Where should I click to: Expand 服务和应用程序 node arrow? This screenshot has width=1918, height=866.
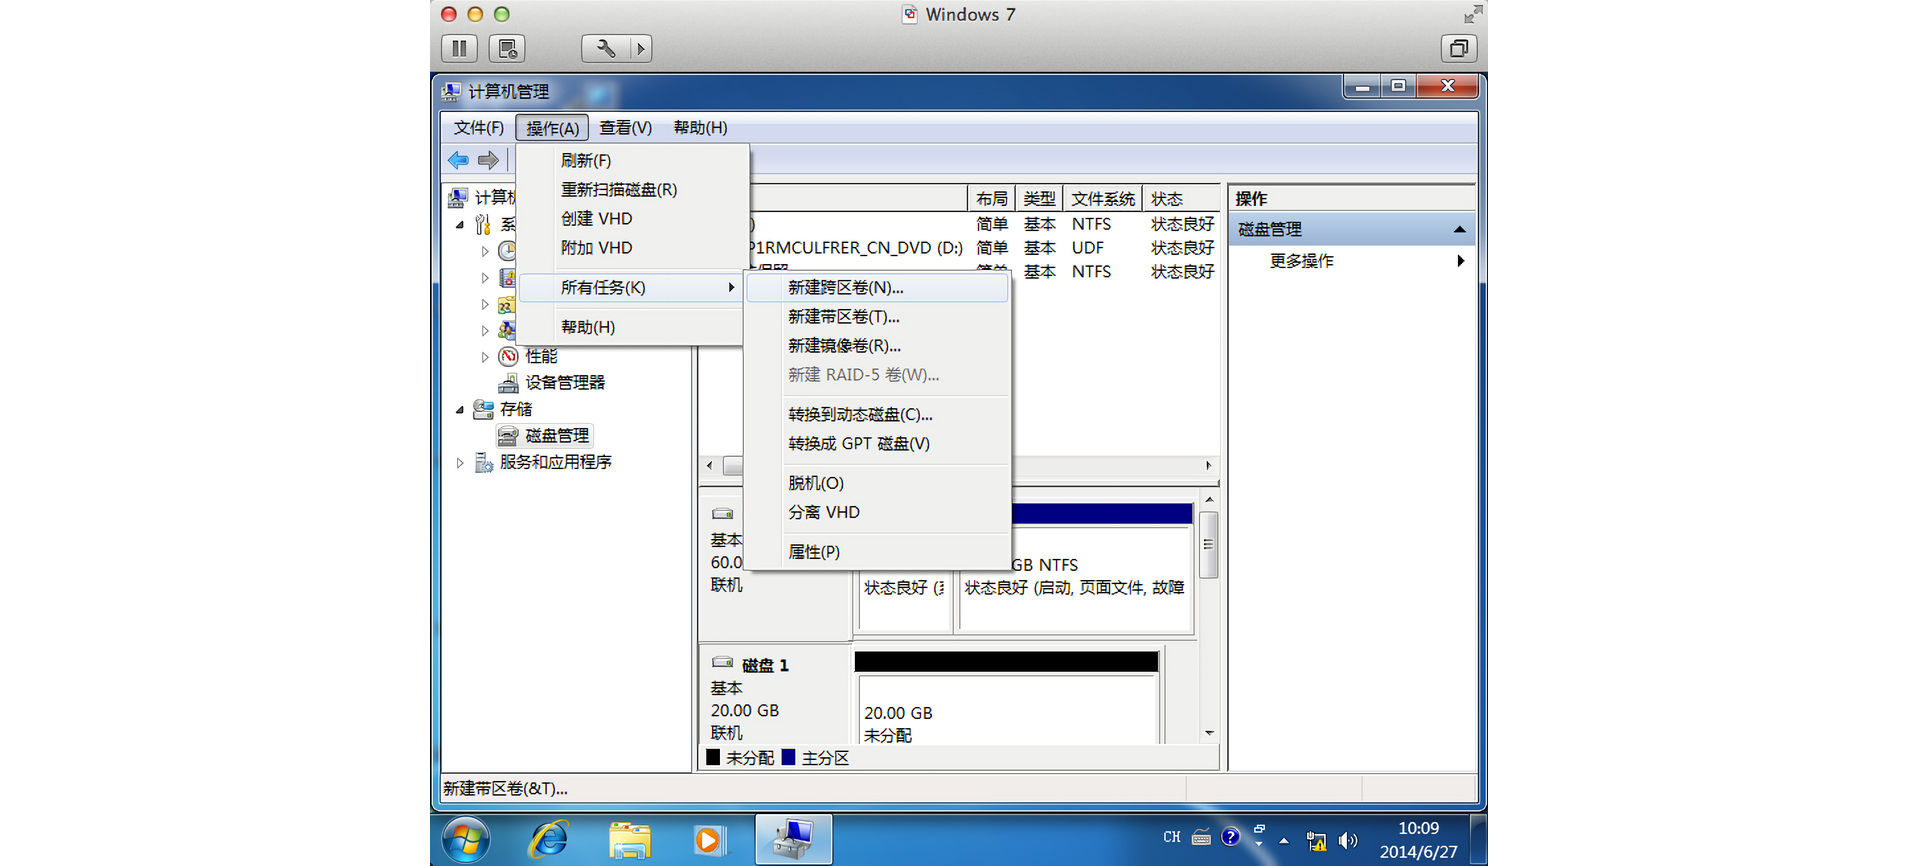tap(460, 463)
